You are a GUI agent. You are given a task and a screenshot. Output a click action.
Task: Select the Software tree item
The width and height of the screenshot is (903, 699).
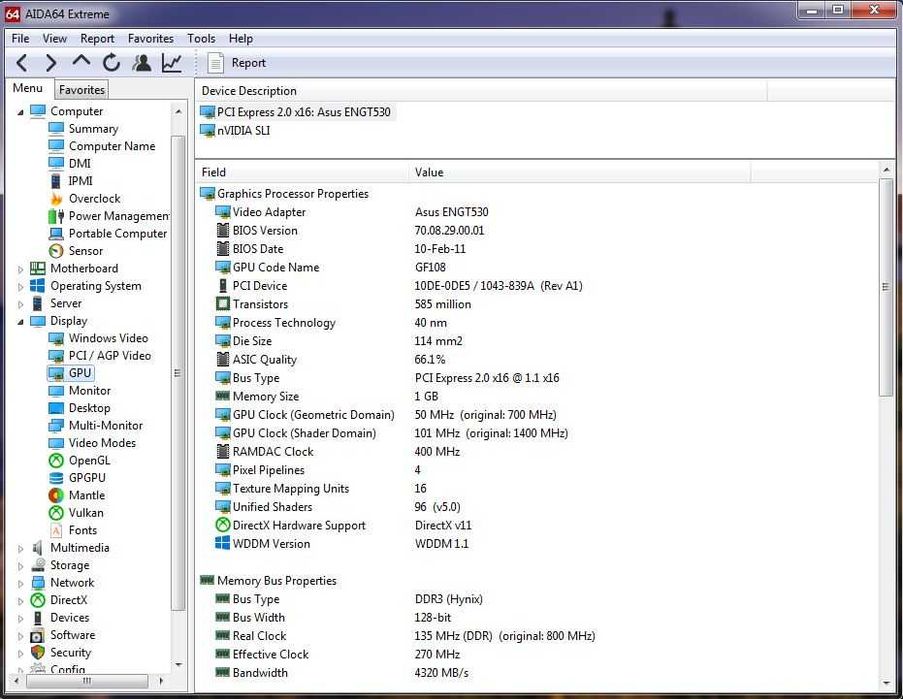point(73,635)
